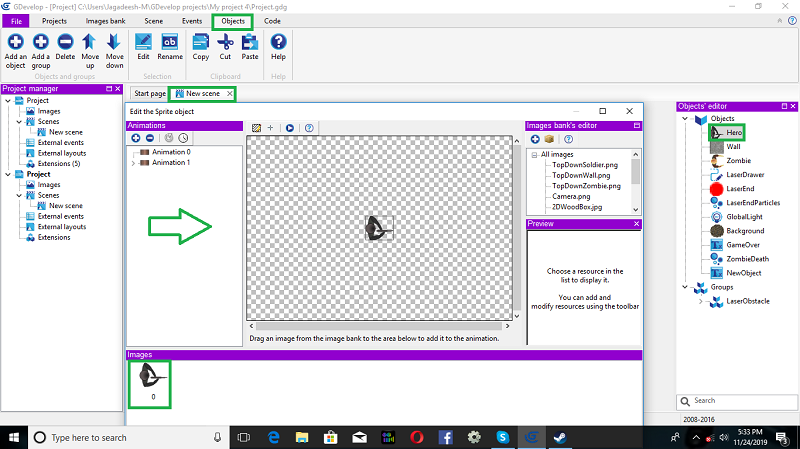Add image in Images bank's editor
800x449 pixels.
pos(535,139)
